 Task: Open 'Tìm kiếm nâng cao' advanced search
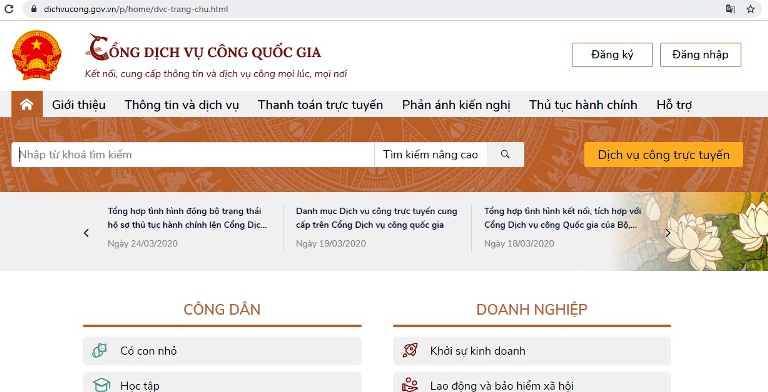pos(431,155)
